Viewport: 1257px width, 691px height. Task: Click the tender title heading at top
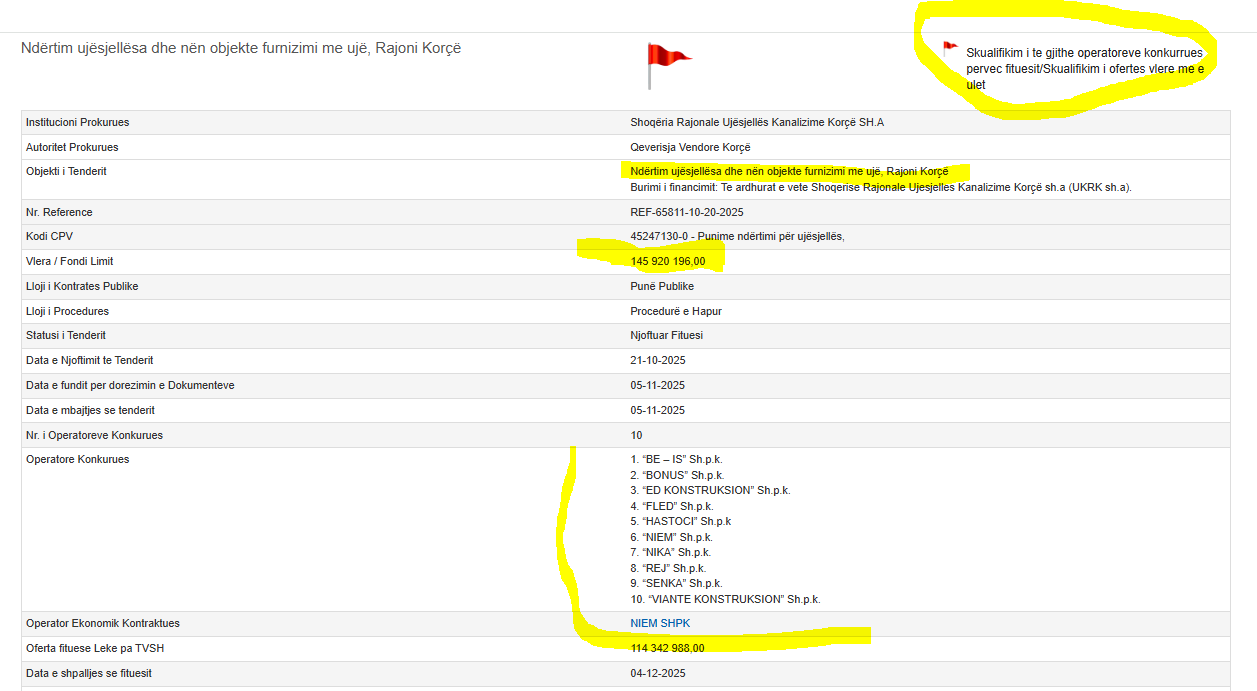[241, 48]
